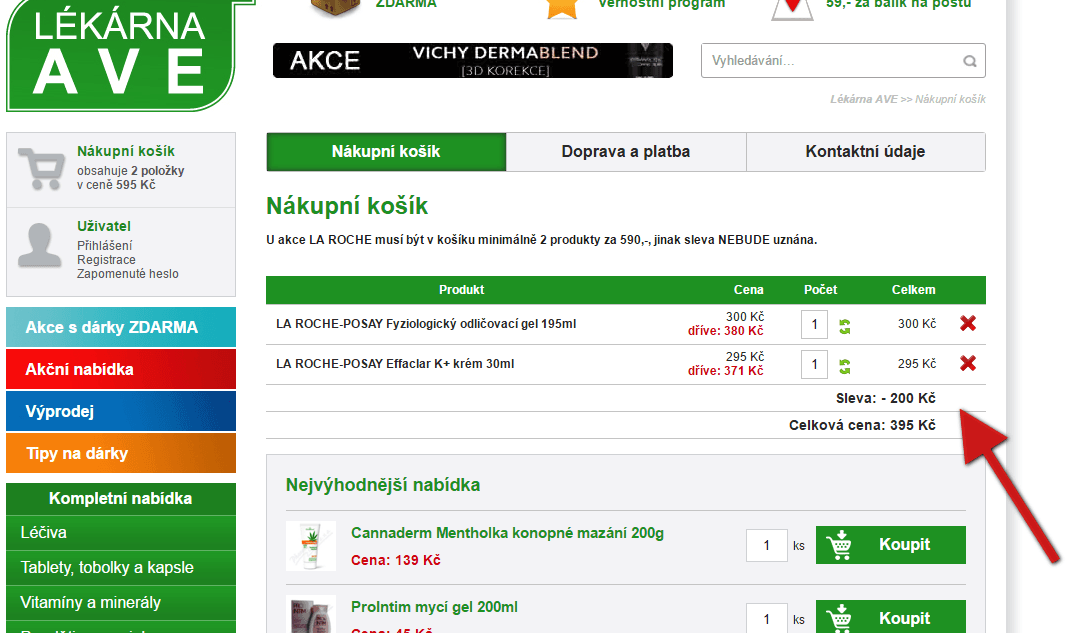Click Registrace link

click(x=106, y=260)
